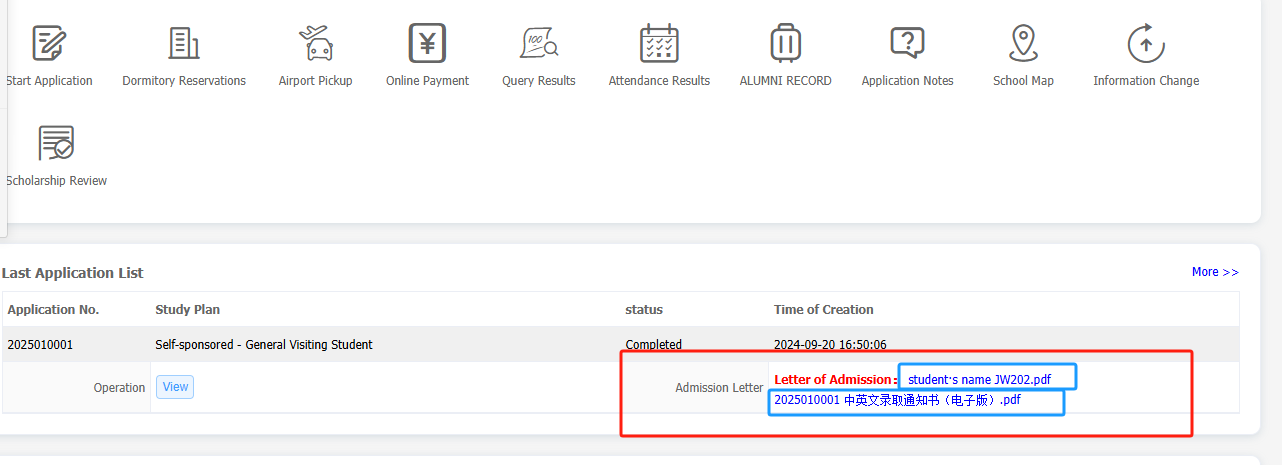Click the Query Results icon
Image resolution: width=1282 pixels, height=465 pixels.
click(539, 44)
